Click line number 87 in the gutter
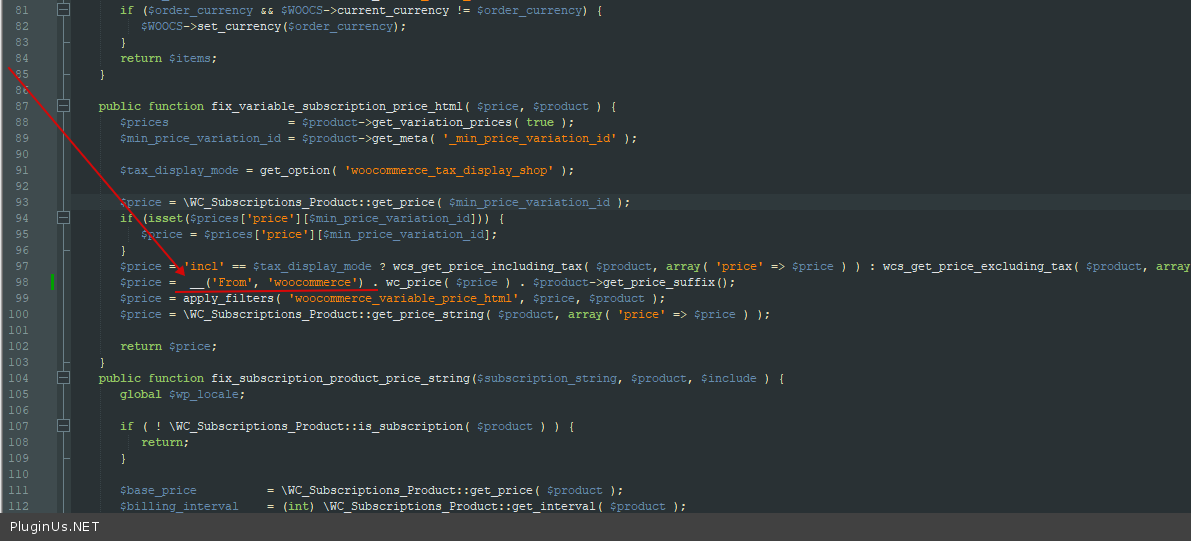 [x=22, y=106]
